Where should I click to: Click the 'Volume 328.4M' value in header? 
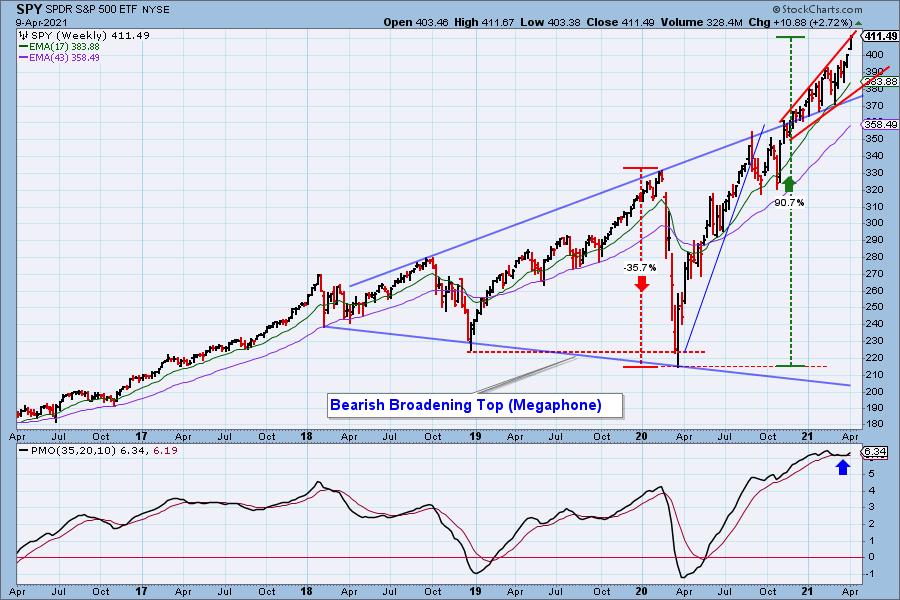click(703, 22)
